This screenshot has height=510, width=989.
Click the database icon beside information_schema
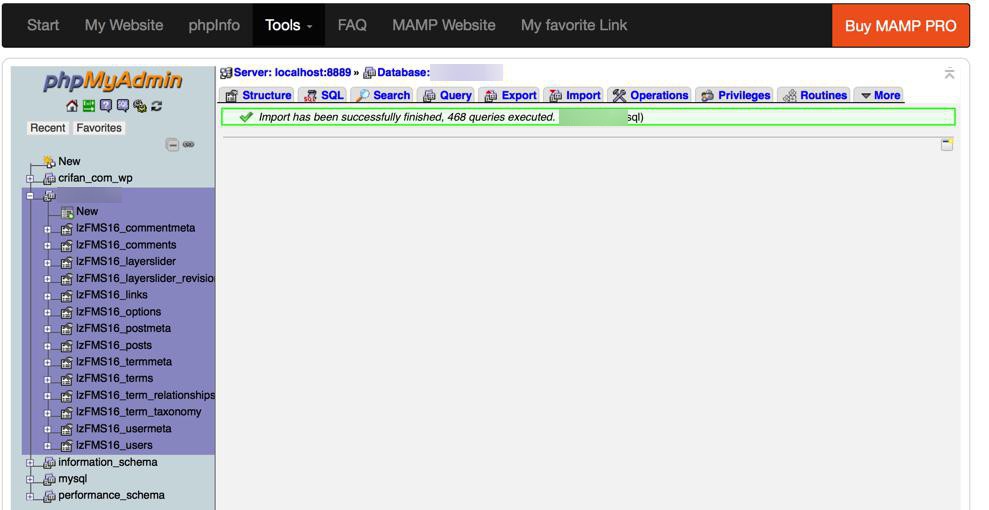tap(49, 463)
